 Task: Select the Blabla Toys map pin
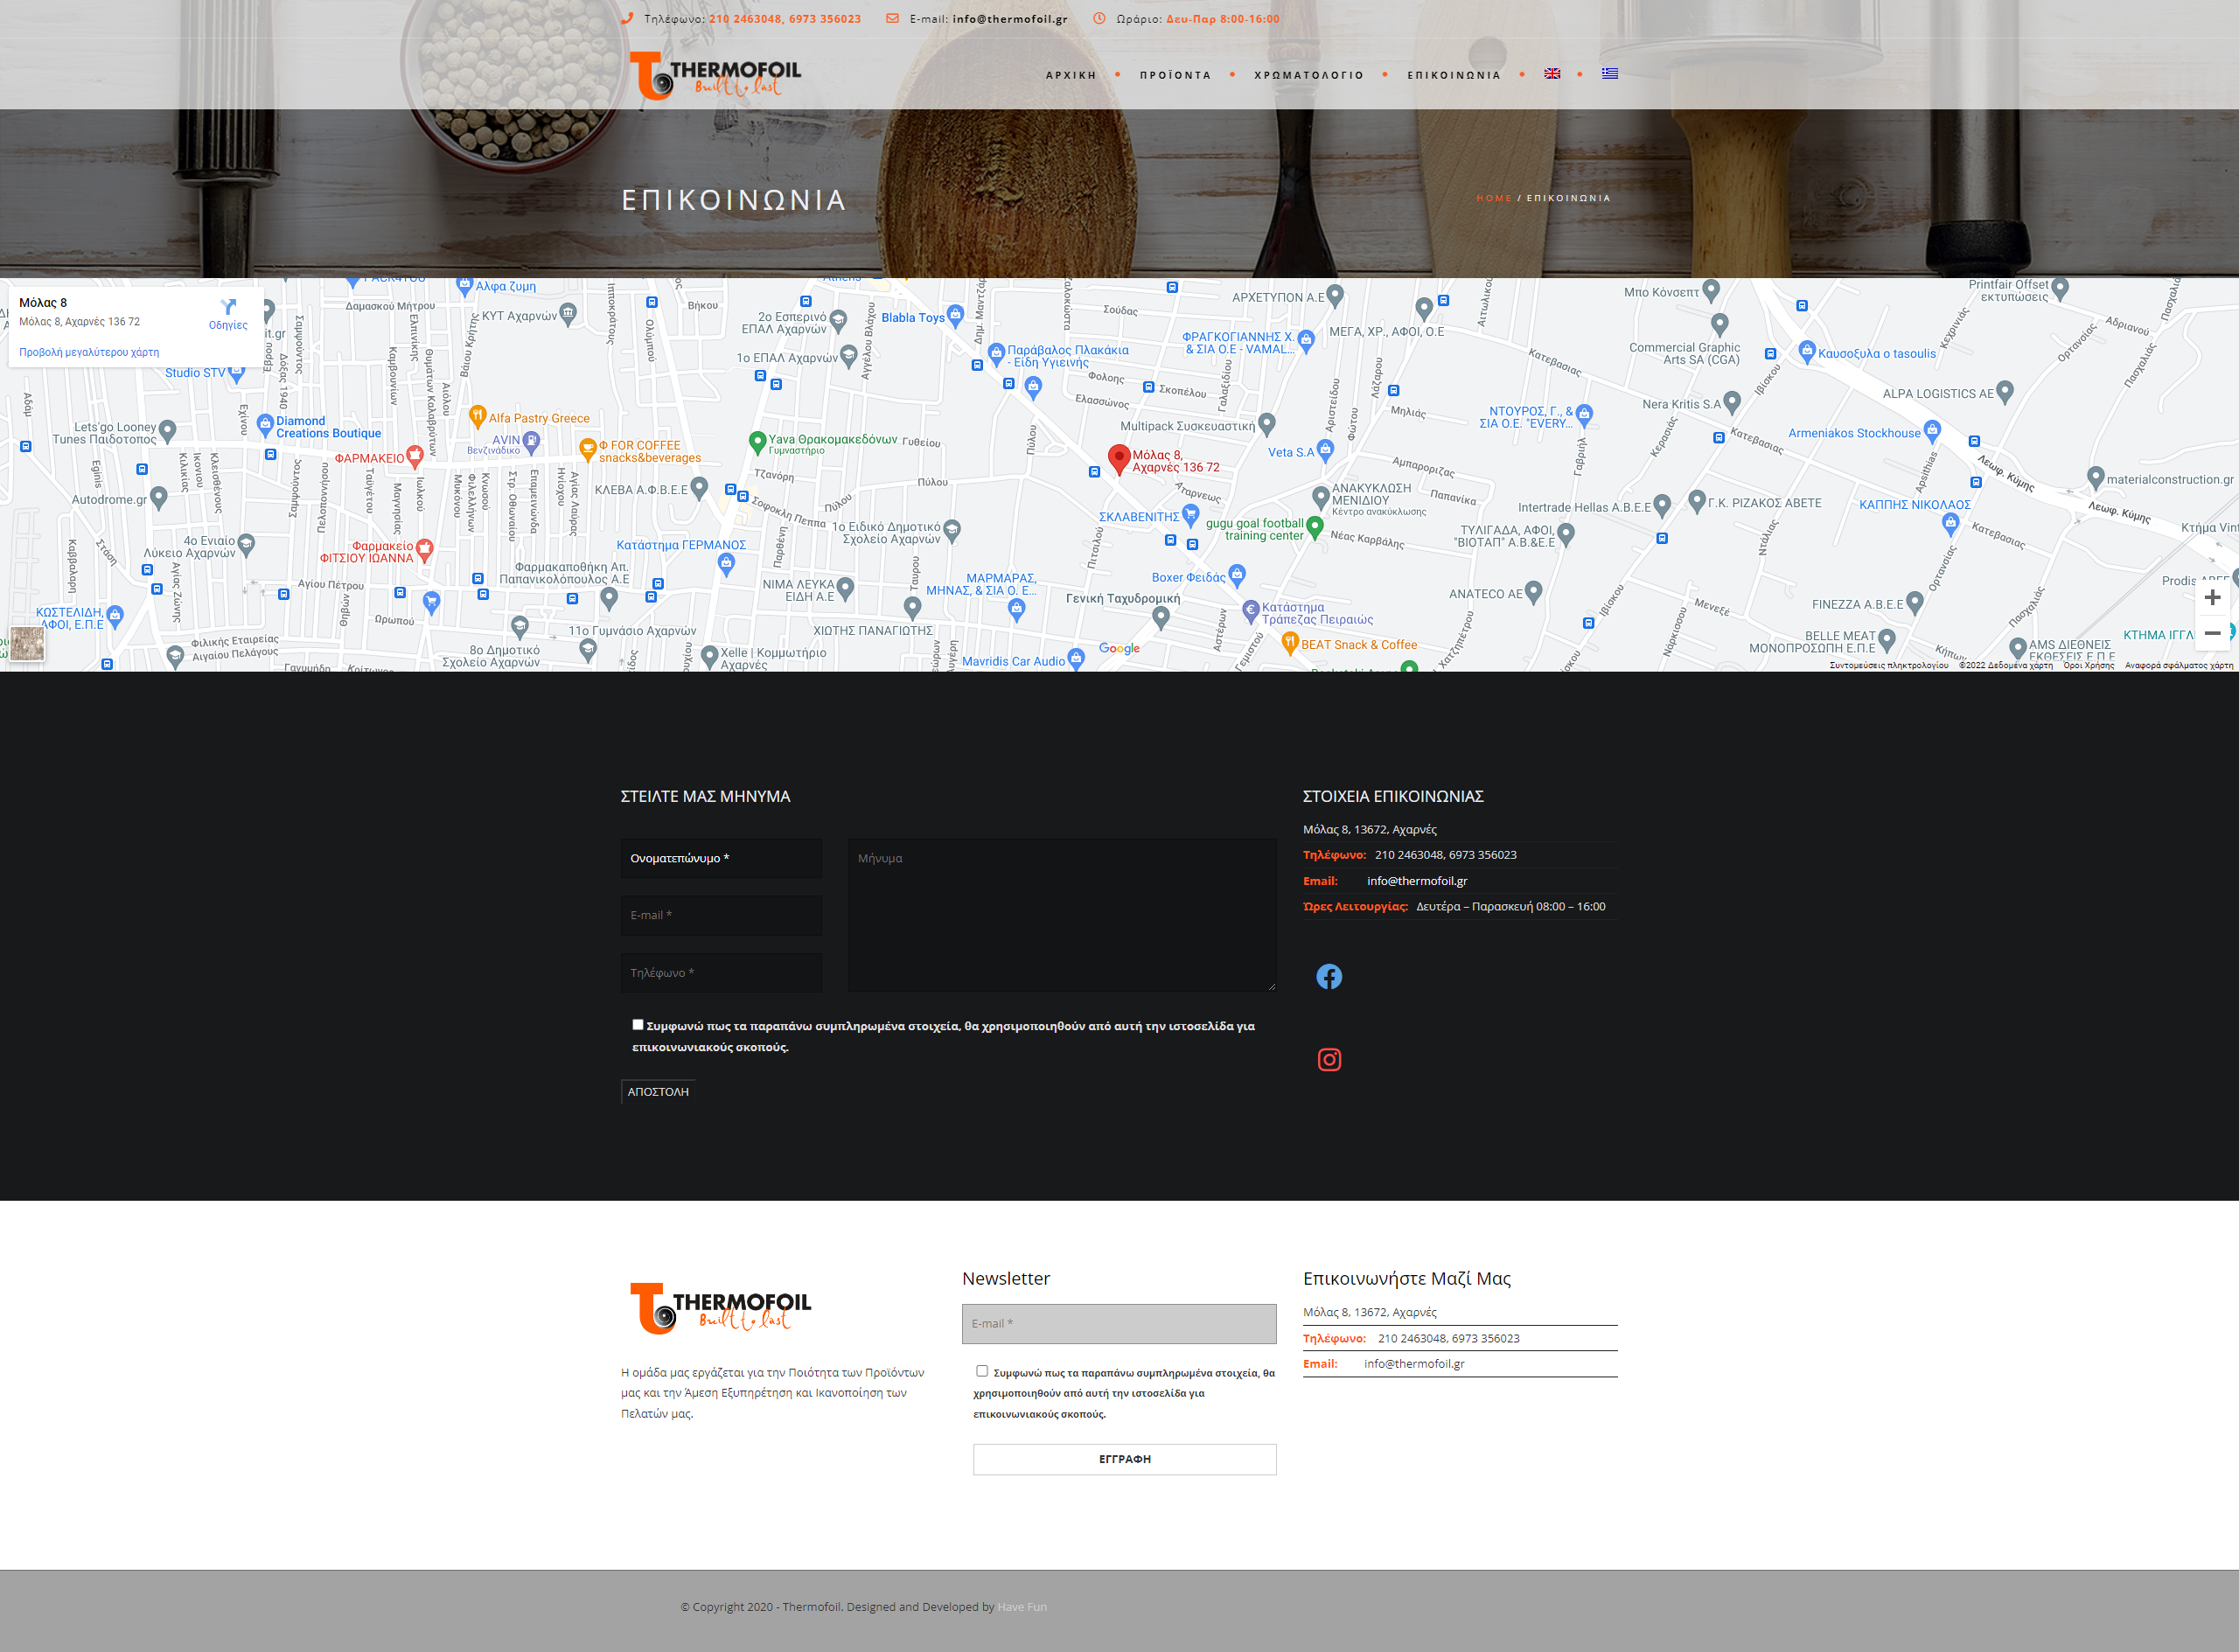click(x=955, y=316)
